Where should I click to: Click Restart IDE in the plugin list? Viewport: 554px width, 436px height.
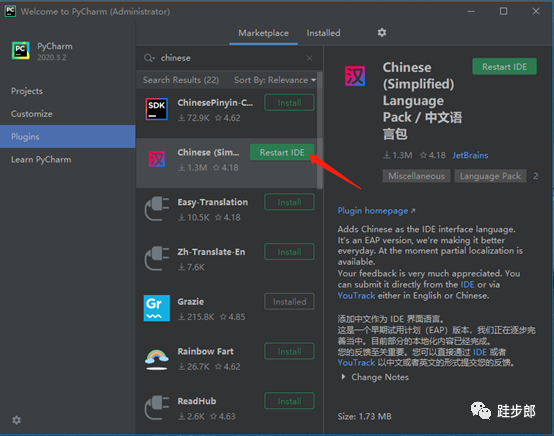click(x=282, y=152)
